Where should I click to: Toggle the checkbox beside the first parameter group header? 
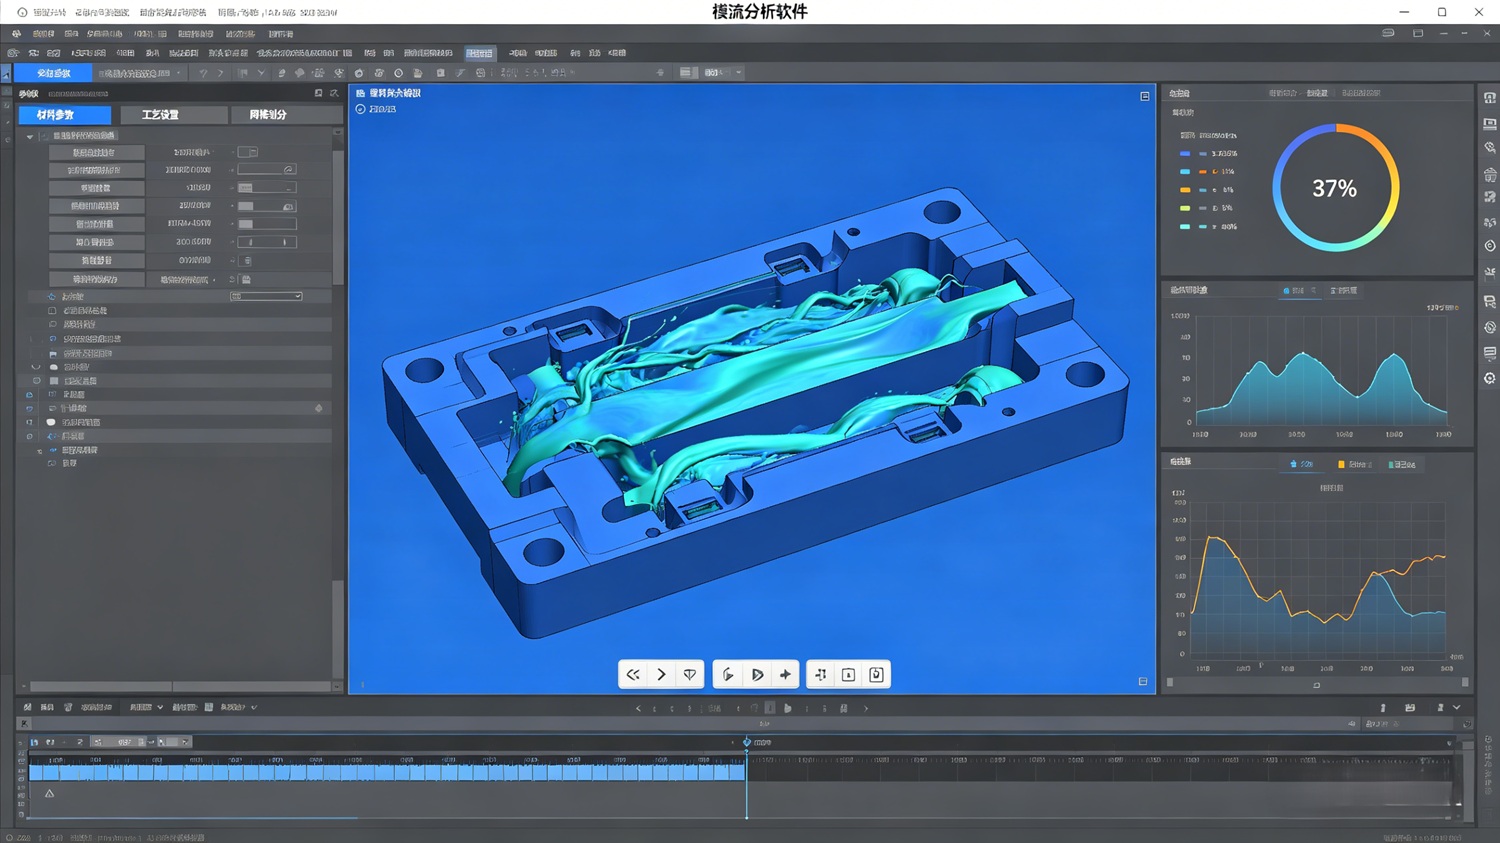(x=44, y=136)
